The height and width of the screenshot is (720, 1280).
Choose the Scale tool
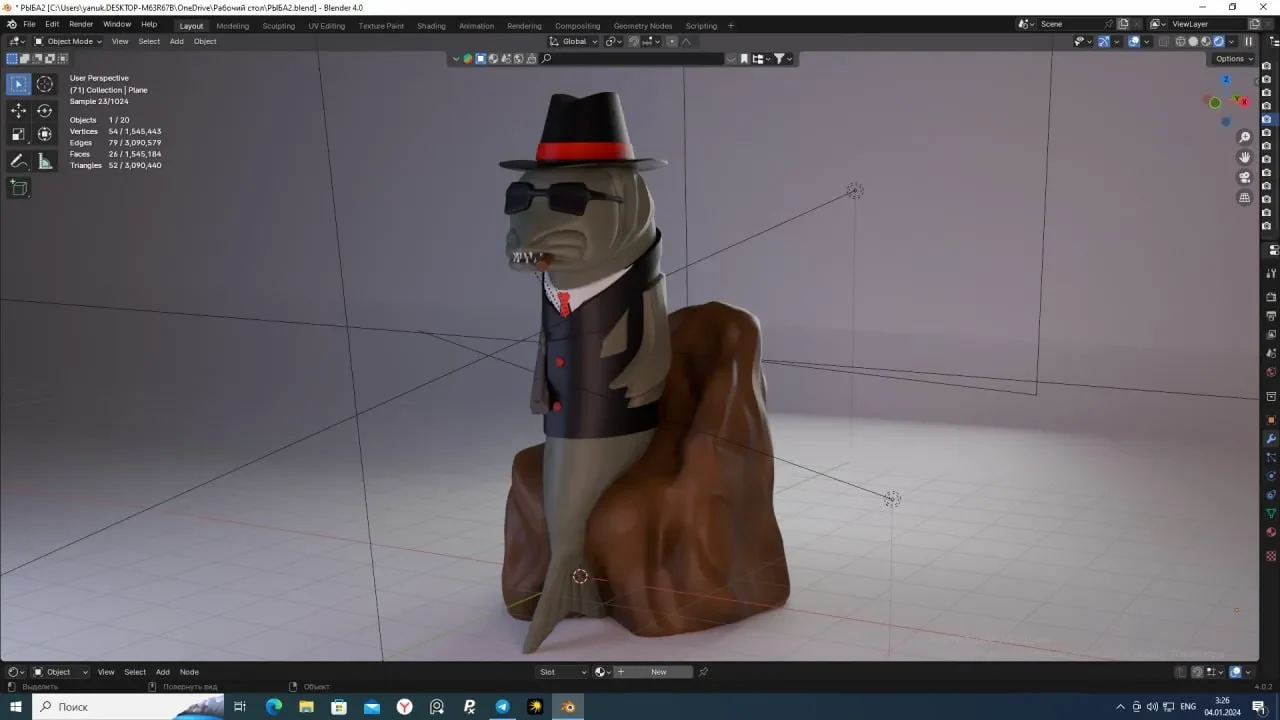point(18,134)
